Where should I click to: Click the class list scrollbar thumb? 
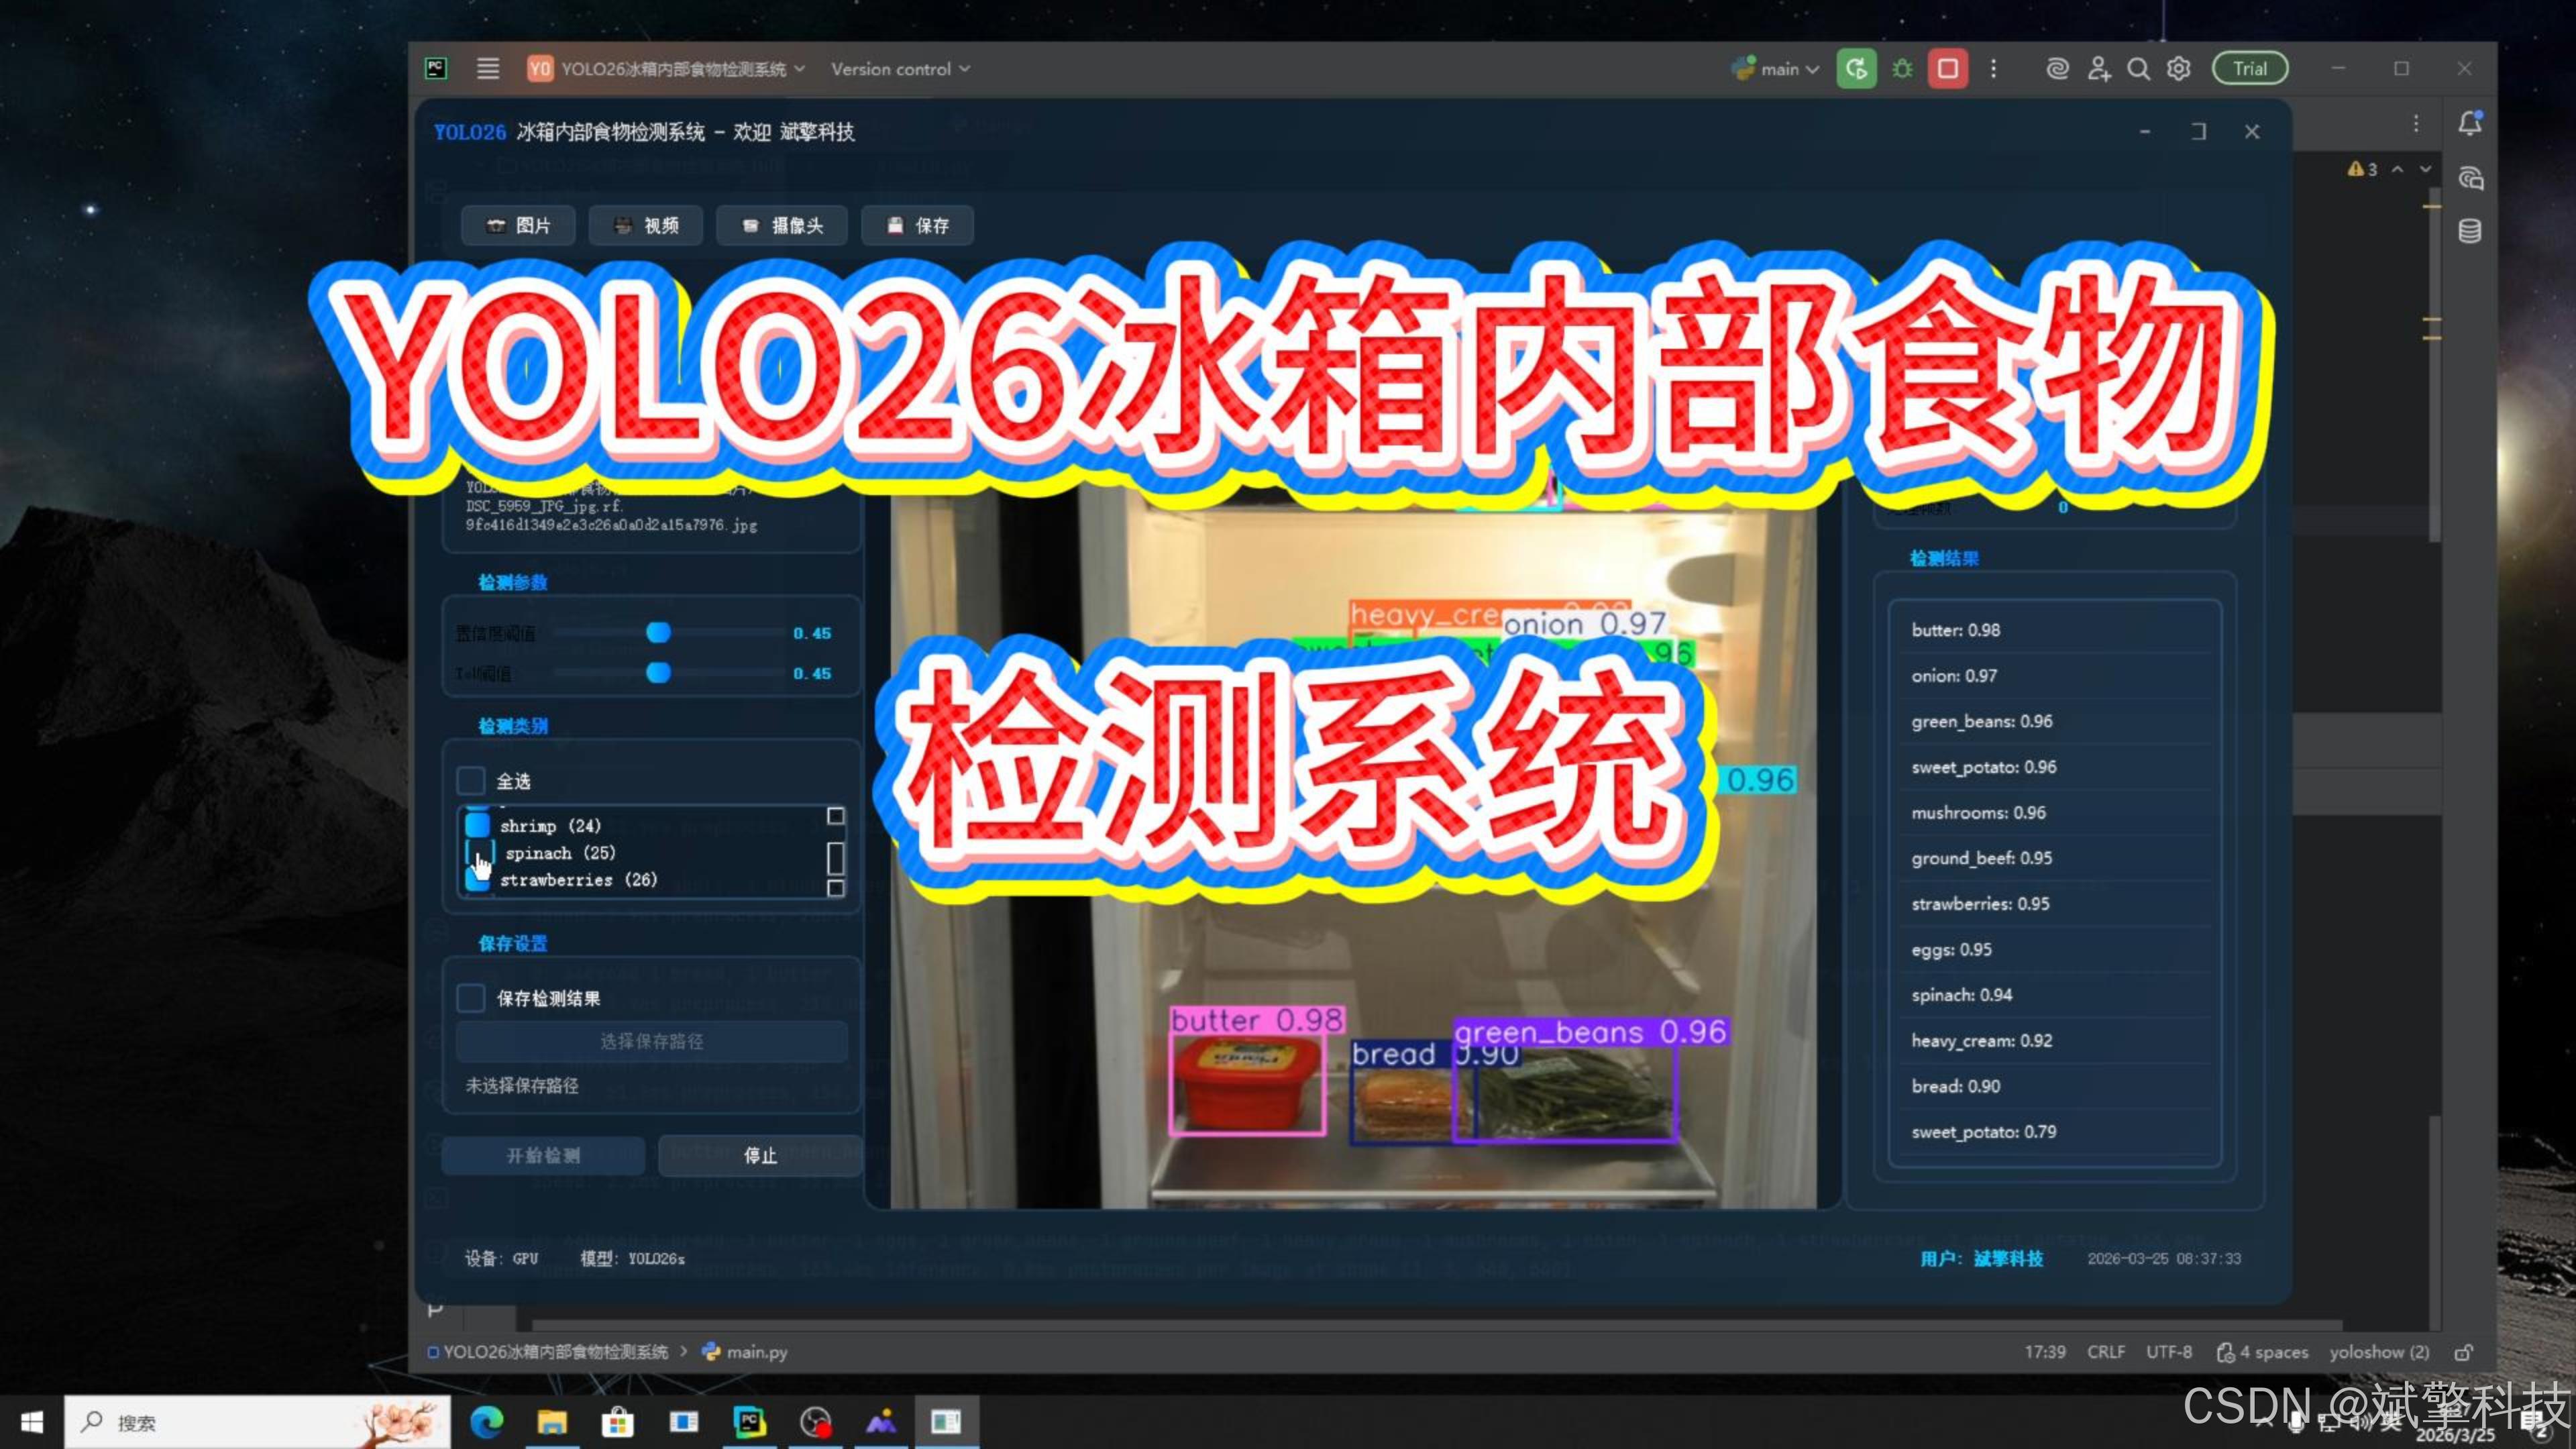click(836, 858)
